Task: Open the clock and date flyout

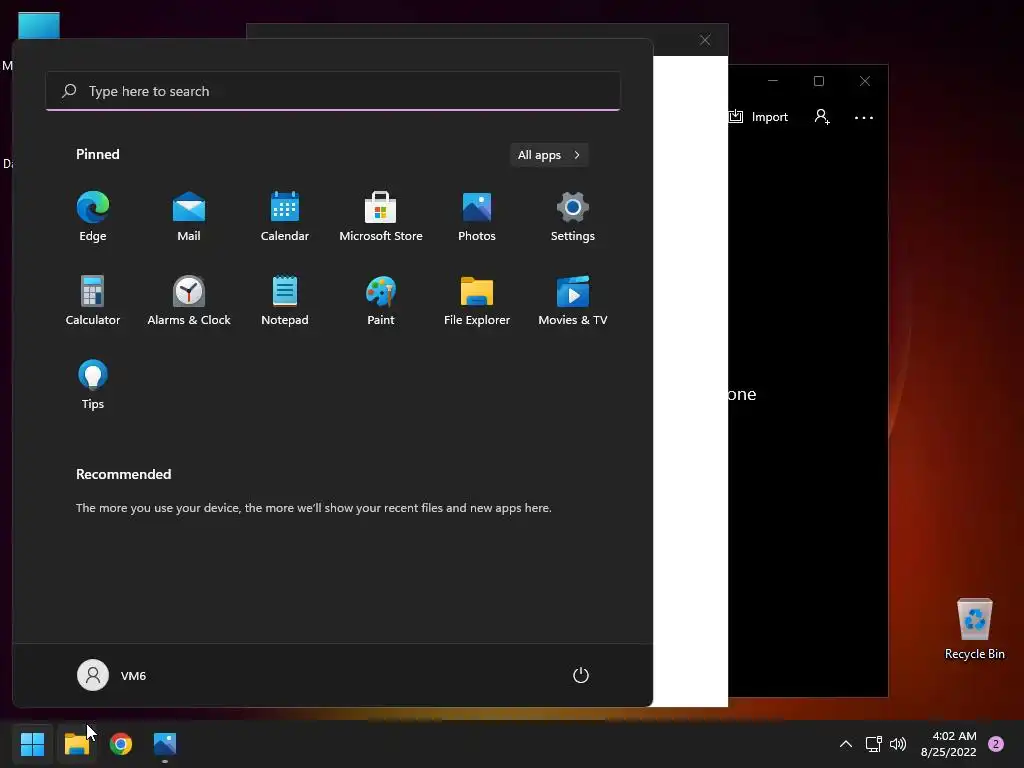Action: pos(949,744)
